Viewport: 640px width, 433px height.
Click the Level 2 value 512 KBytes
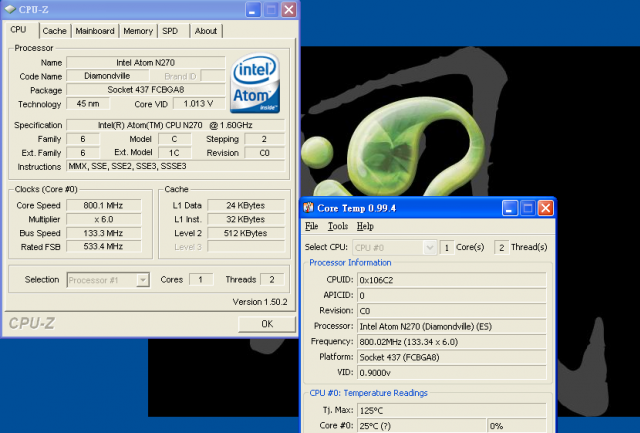click(x=246, y=233)
